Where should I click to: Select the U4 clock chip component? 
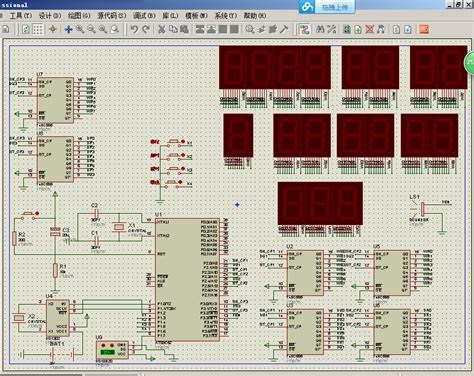pyautogui.click(x=58, y=318)
